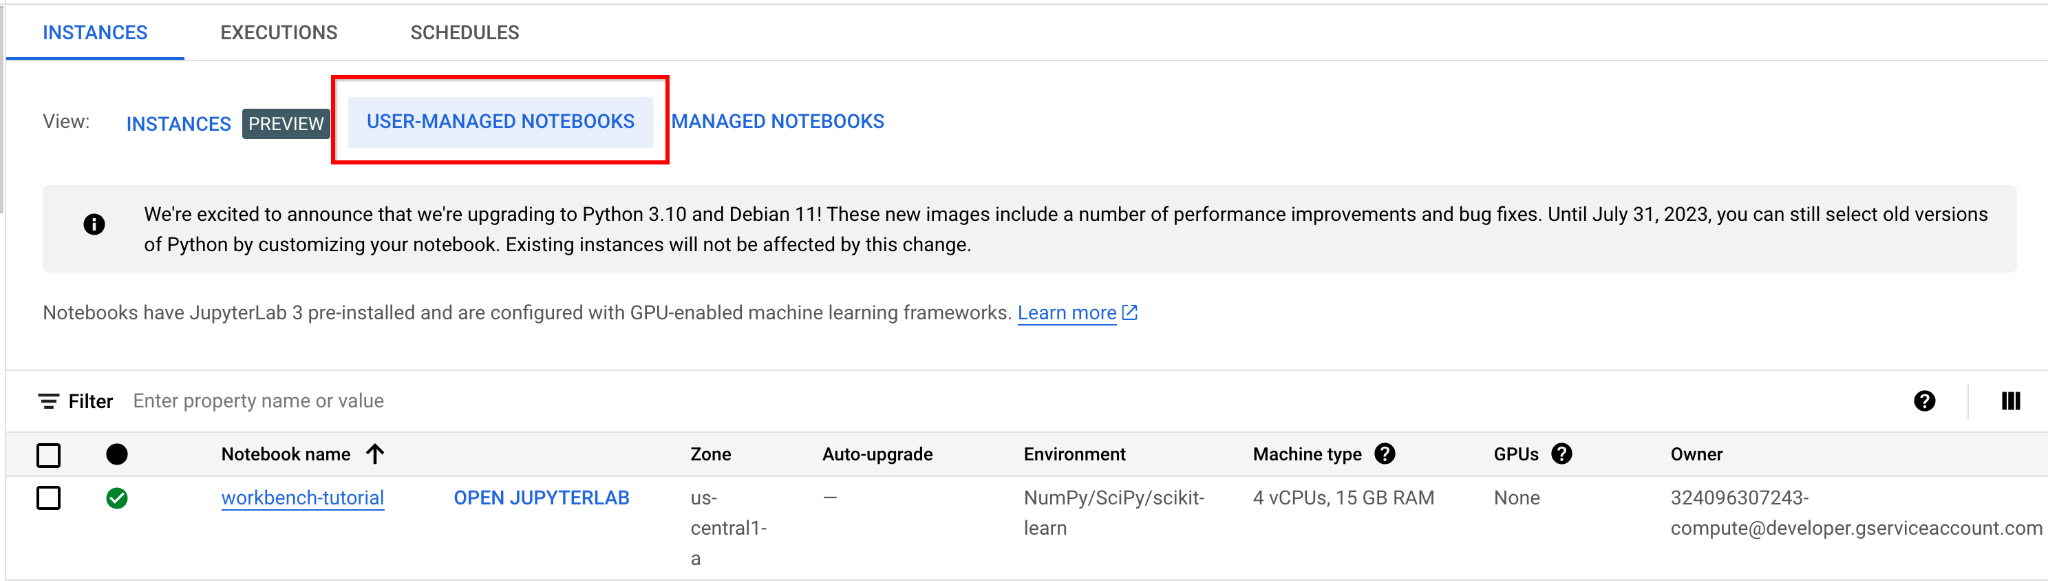Viewport: 2048px width, 581px height.
Task: Open the column display options icon
Action: (x=2011, y=401)
